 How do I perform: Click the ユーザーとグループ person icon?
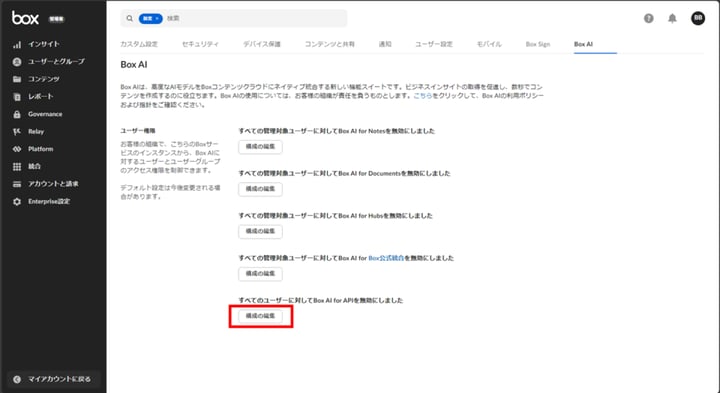point(17,62)
